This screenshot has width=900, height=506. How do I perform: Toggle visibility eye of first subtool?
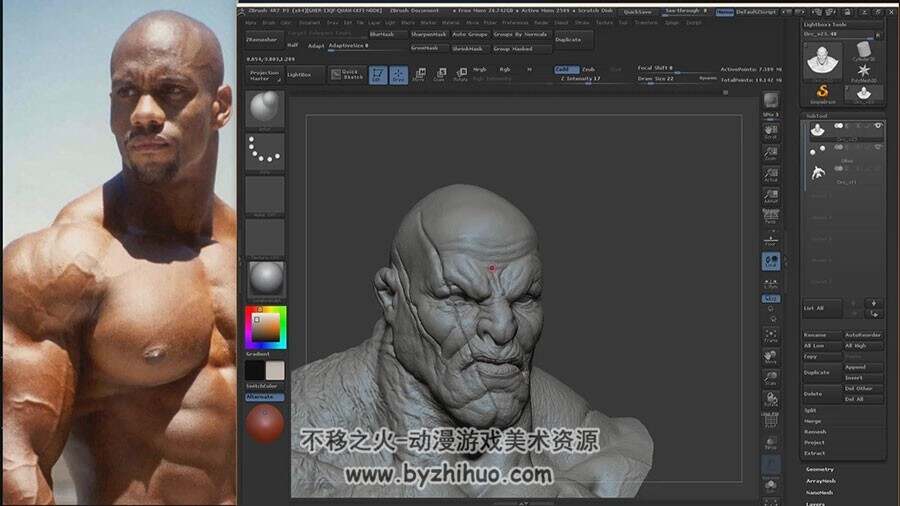pos(878,126)
